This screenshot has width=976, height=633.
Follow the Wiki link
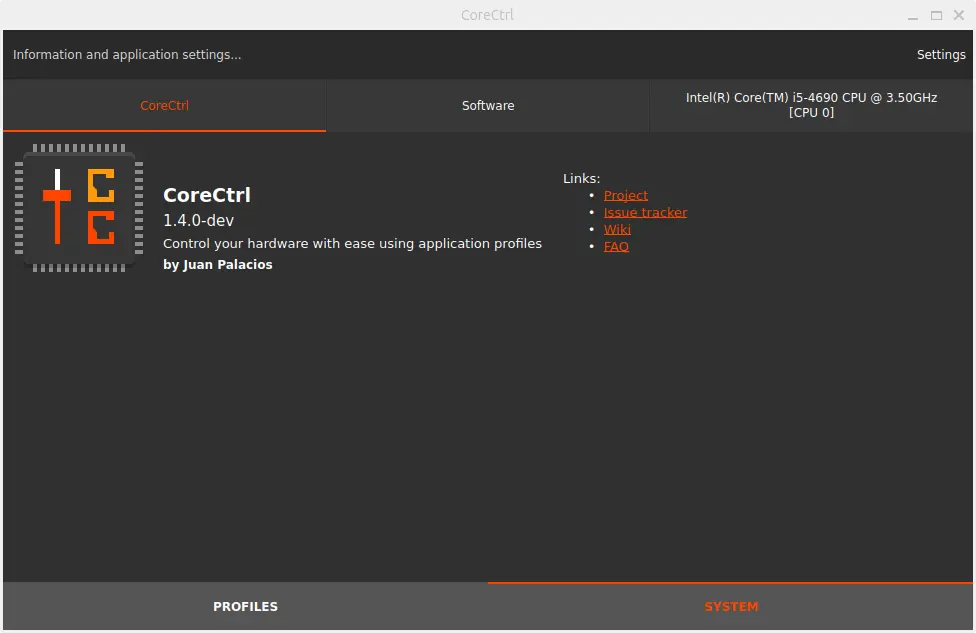tap(617, 230)
